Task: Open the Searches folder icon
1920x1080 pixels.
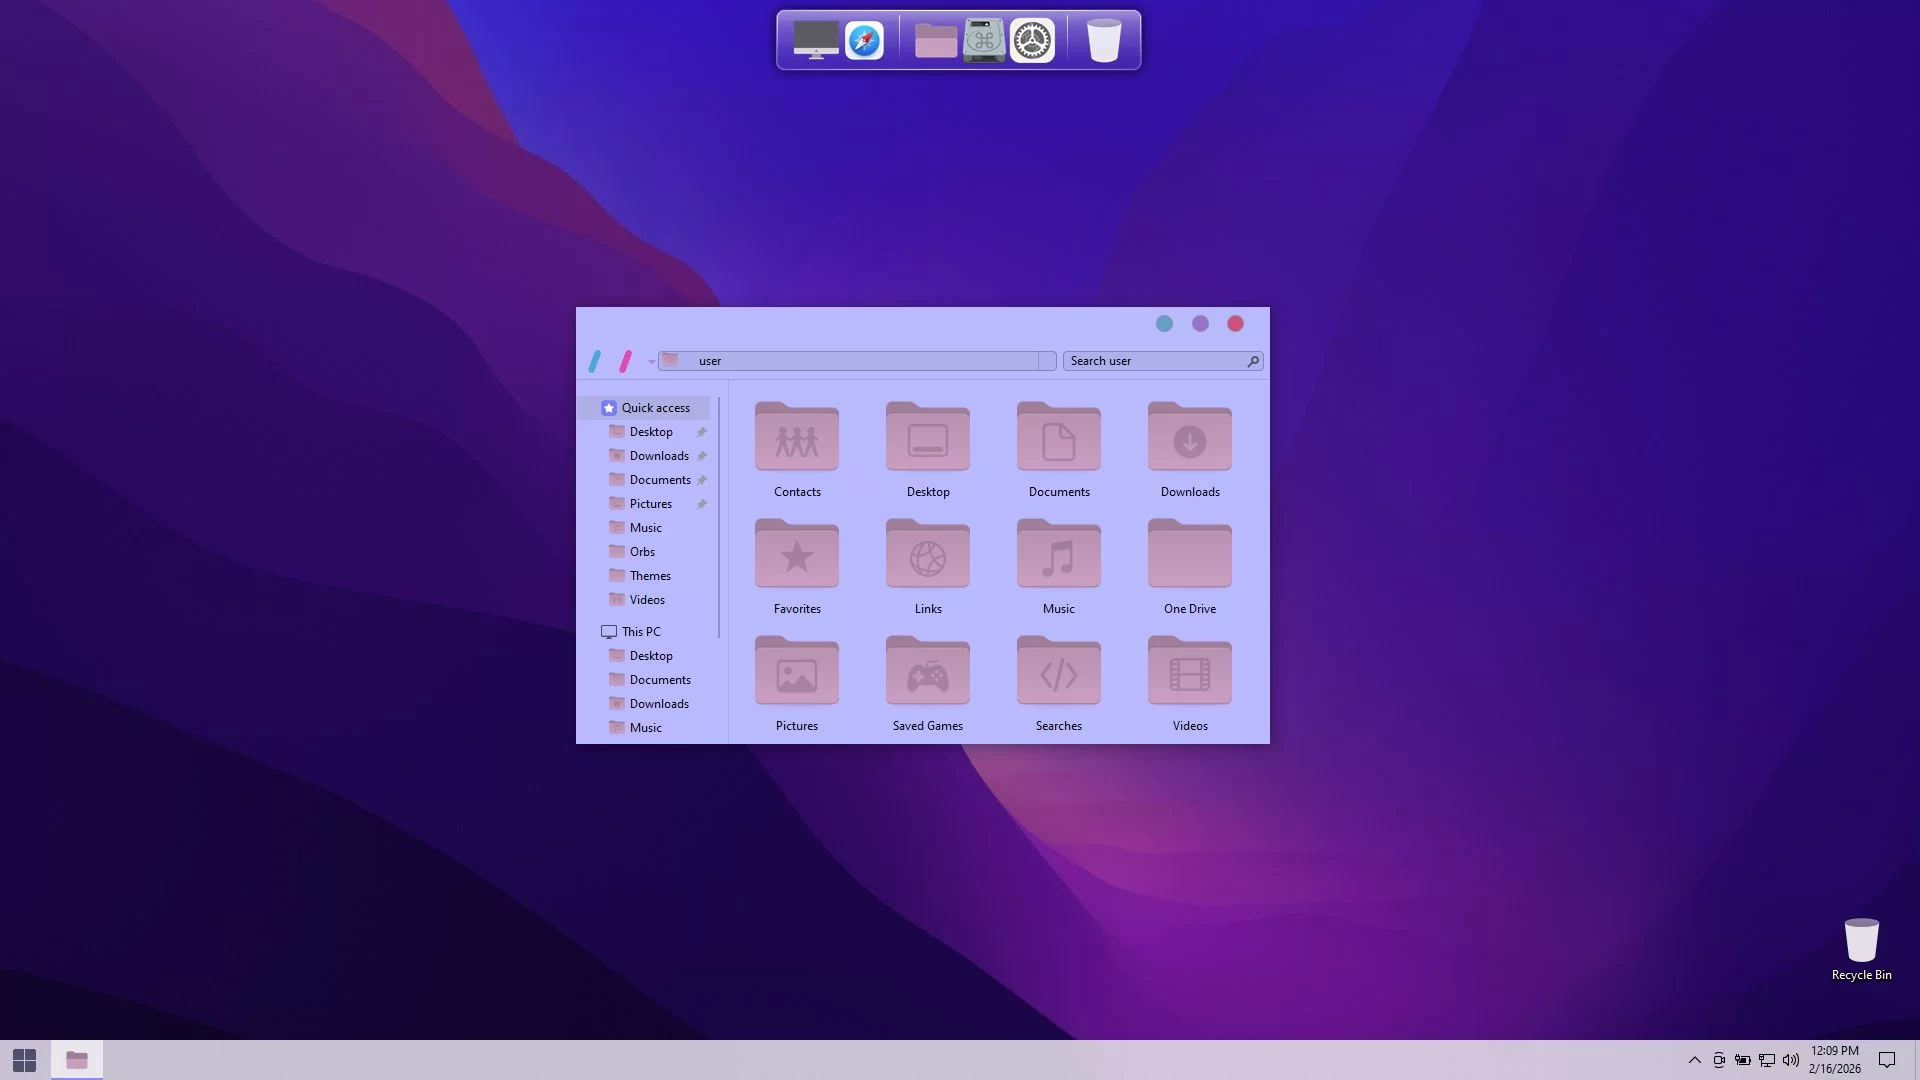Action: click(1059, 672)
